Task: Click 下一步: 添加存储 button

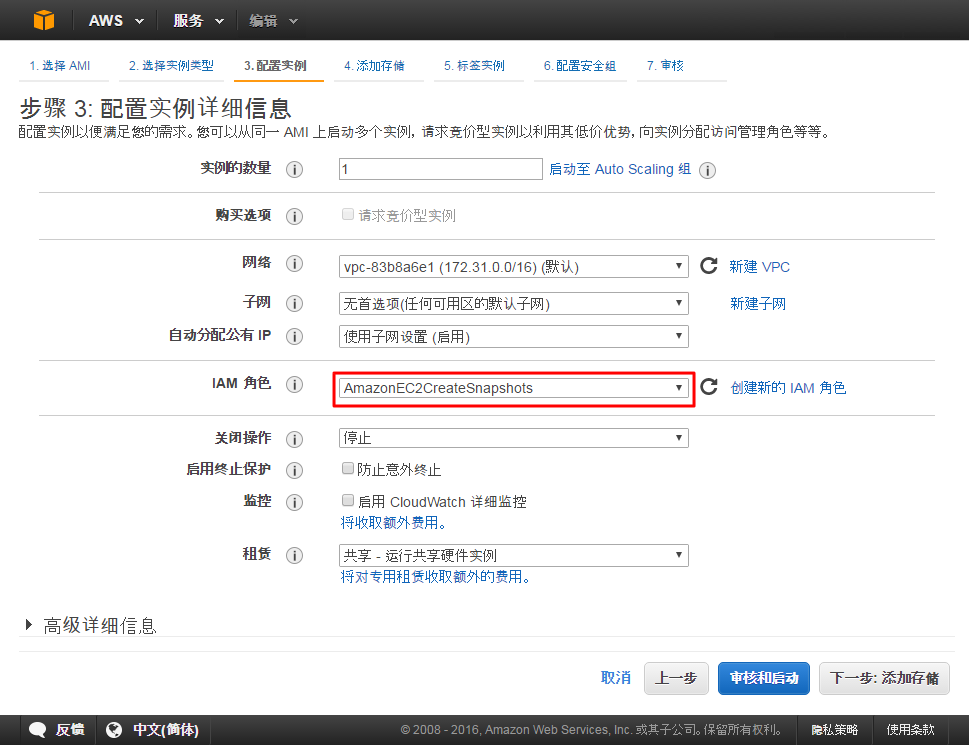Action: click(x=884, y=678)
